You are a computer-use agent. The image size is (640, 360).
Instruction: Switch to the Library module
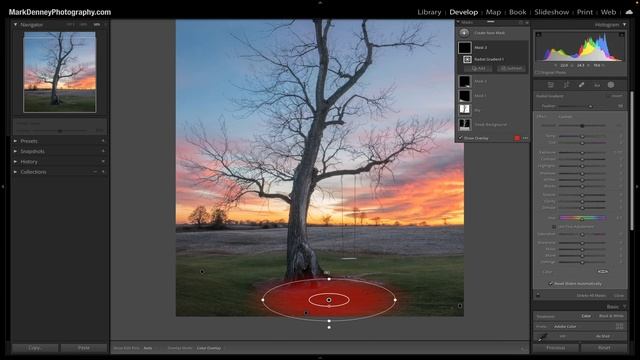point(429,12)
